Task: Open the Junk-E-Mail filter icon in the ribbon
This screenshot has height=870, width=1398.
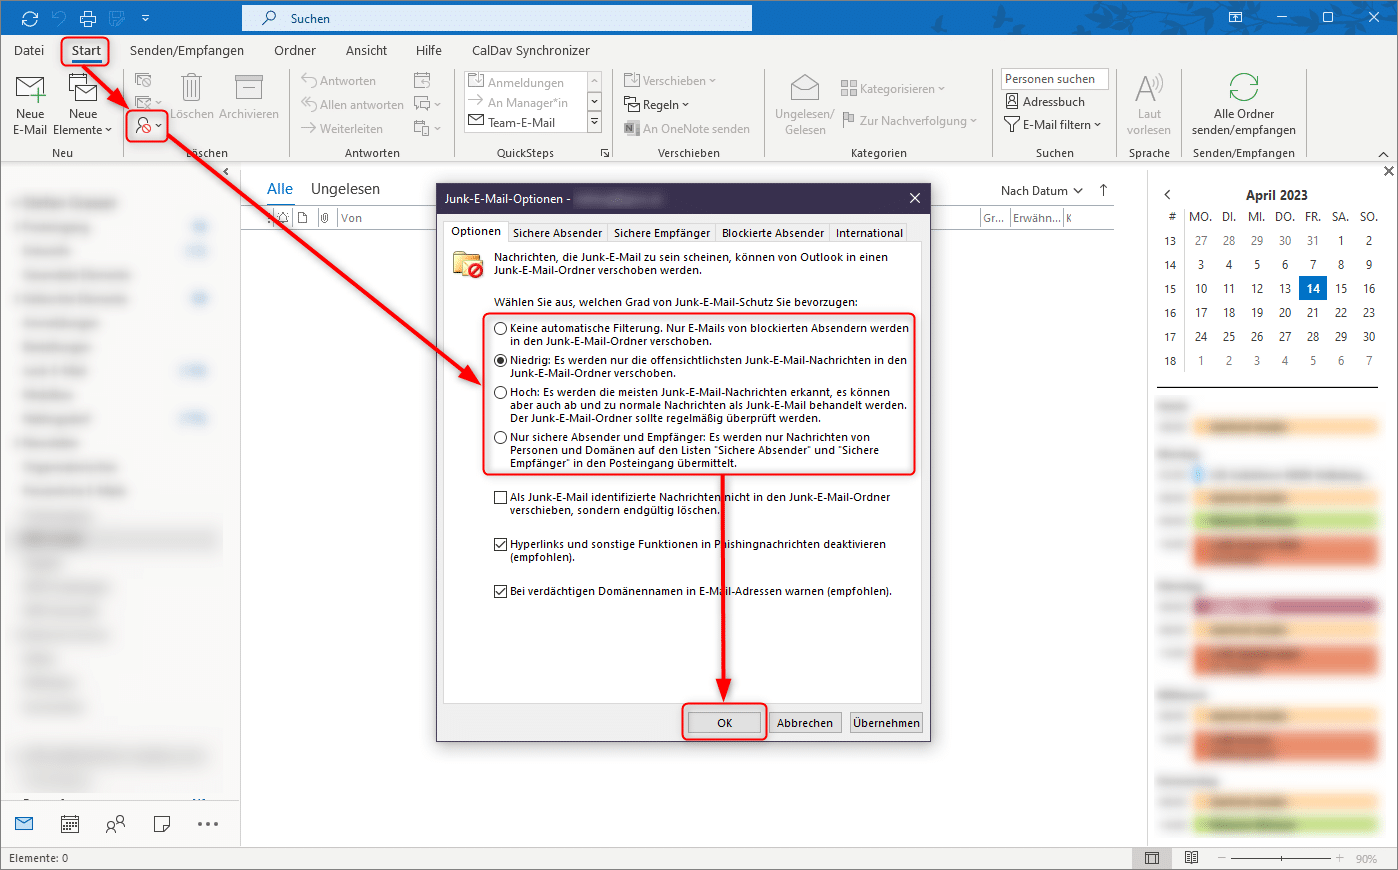Action: click(144, 126)
